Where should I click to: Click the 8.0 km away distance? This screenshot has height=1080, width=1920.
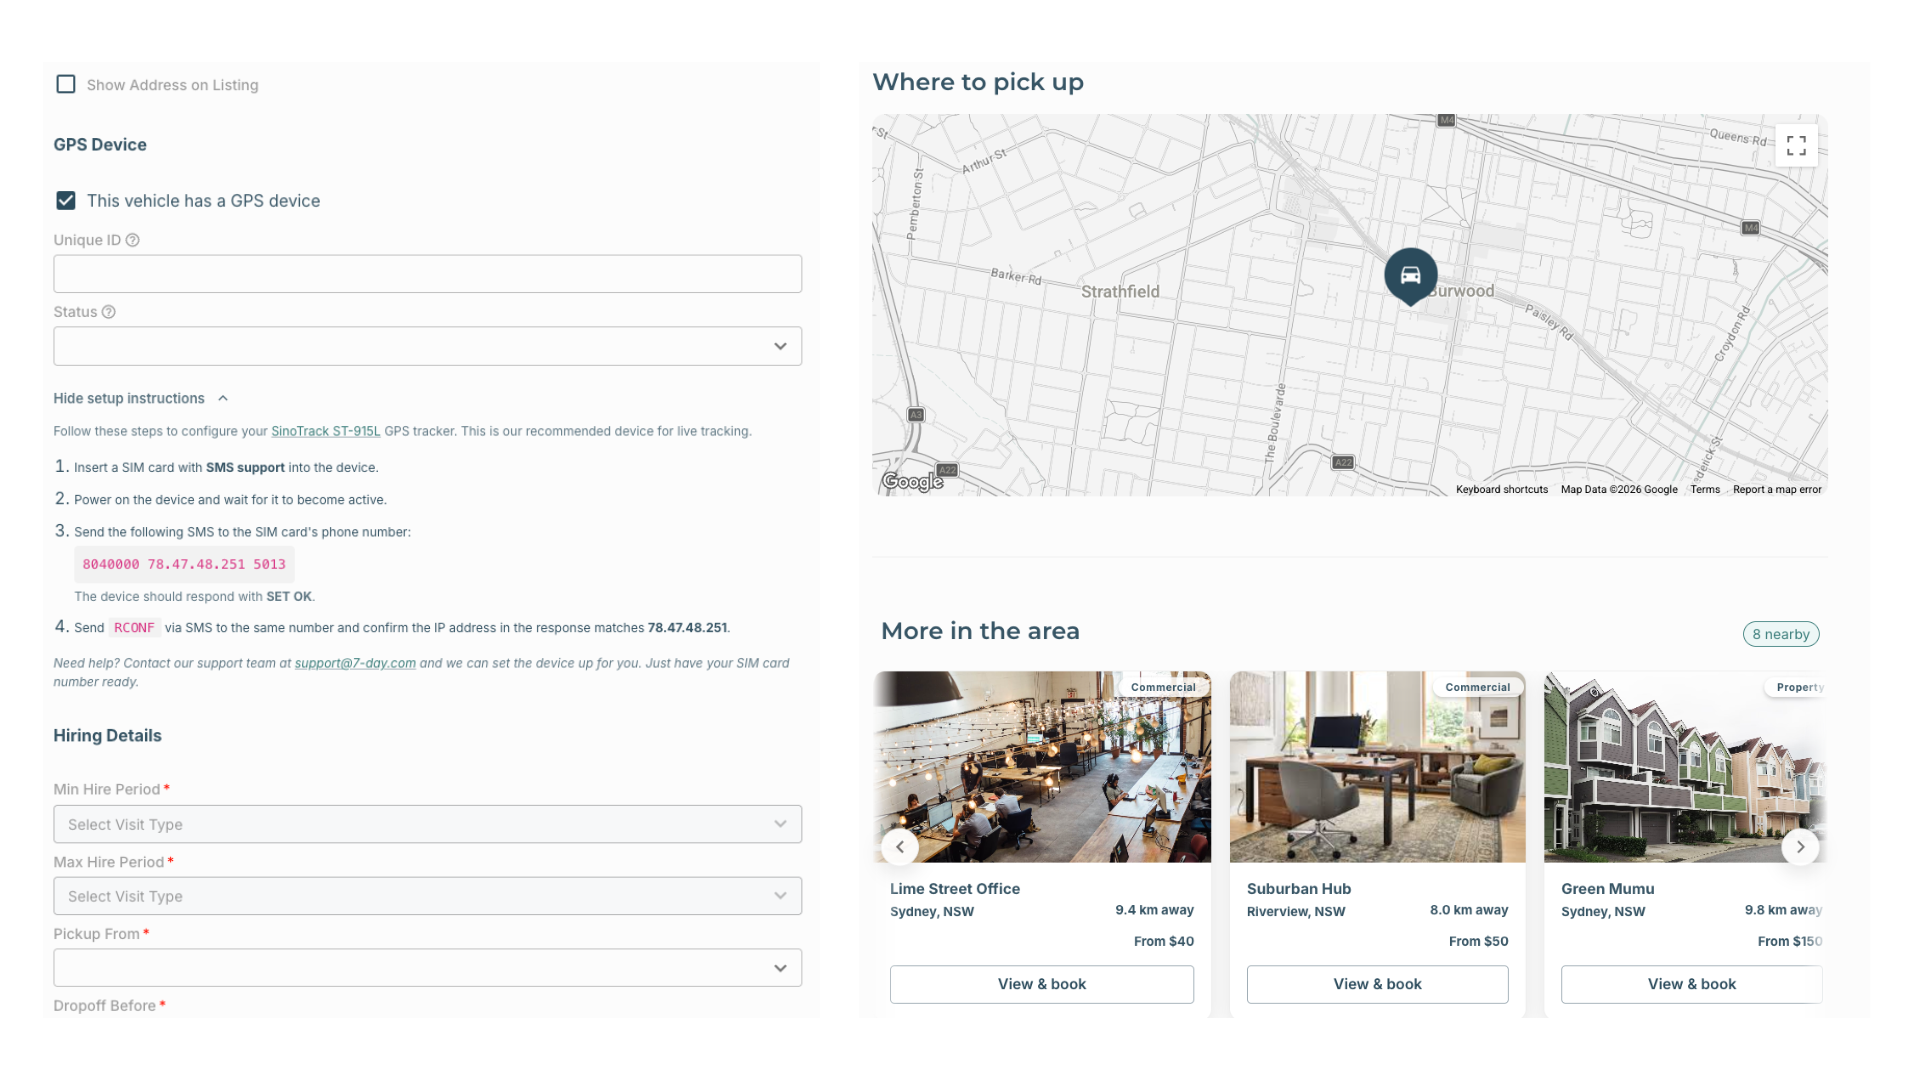coord(1469,910)
